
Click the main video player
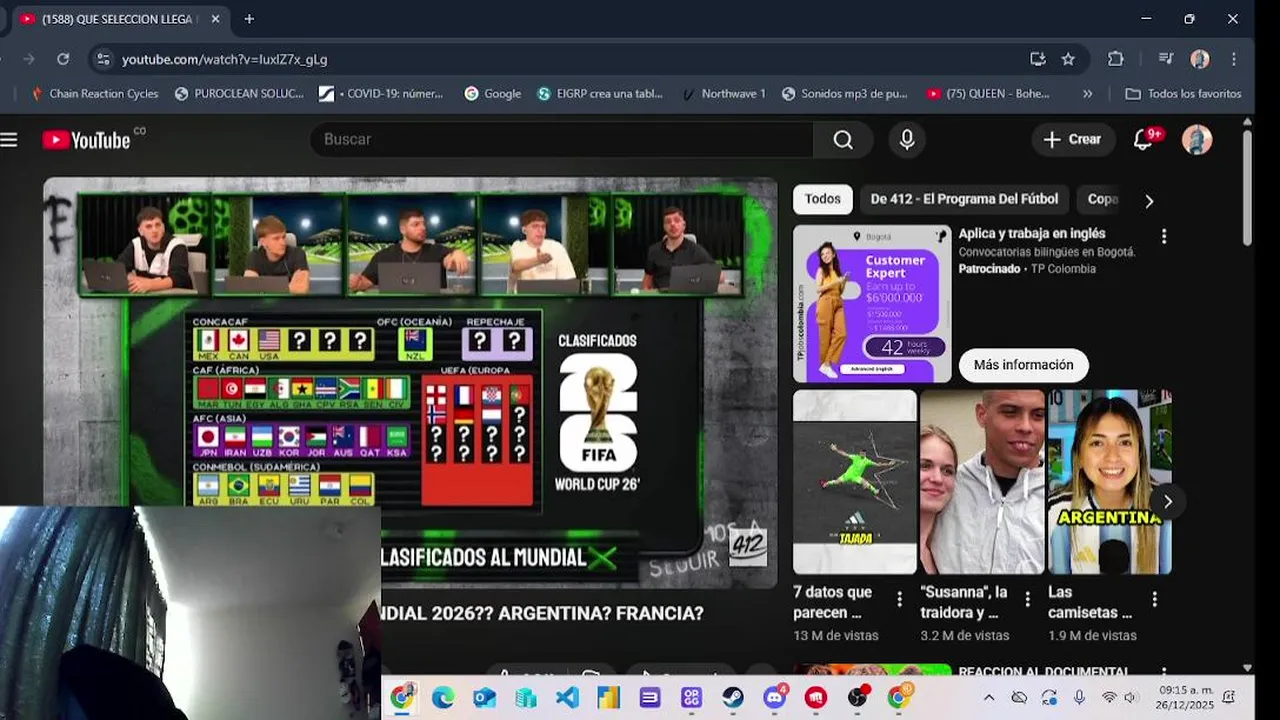coord(410,382)
